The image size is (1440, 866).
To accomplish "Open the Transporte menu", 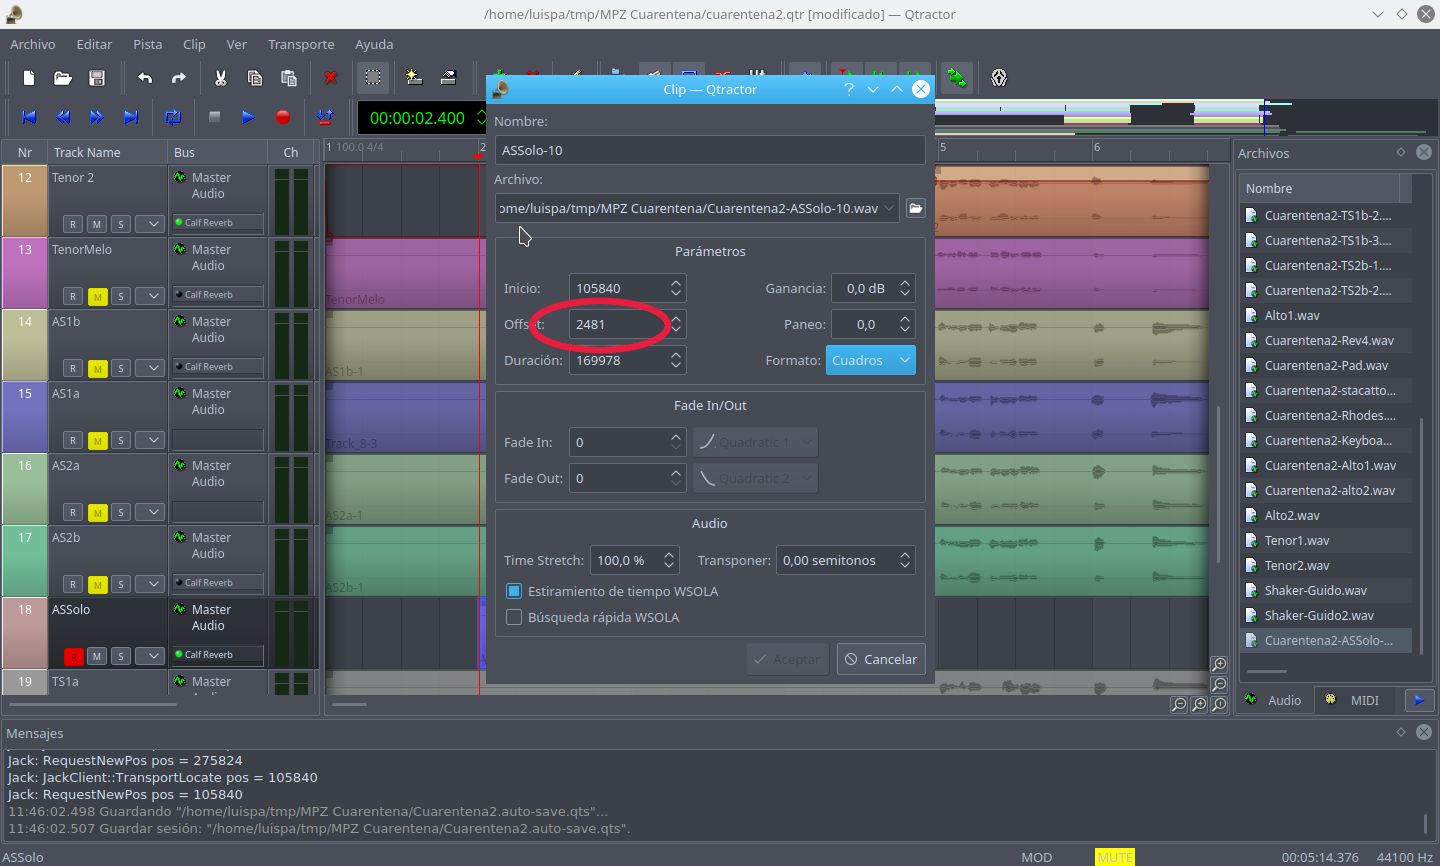I will pyautogui.click(x=300, y=44).
